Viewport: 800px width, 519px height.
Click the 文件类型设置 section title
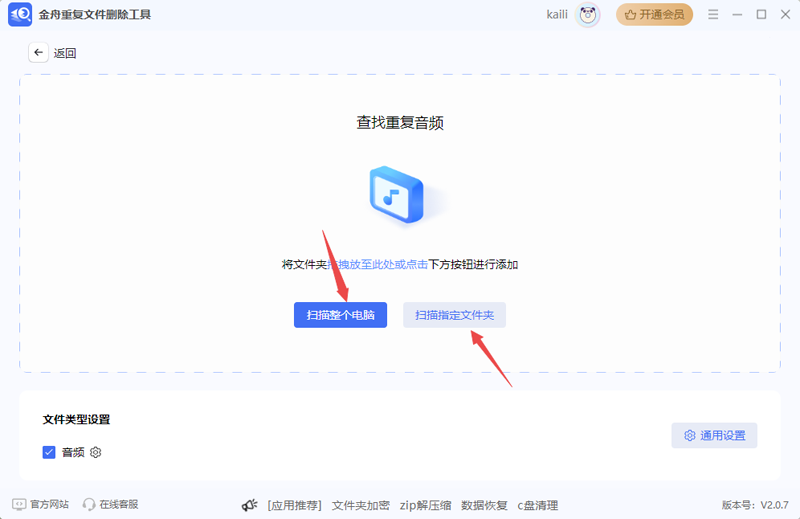[x=77, y=419]
